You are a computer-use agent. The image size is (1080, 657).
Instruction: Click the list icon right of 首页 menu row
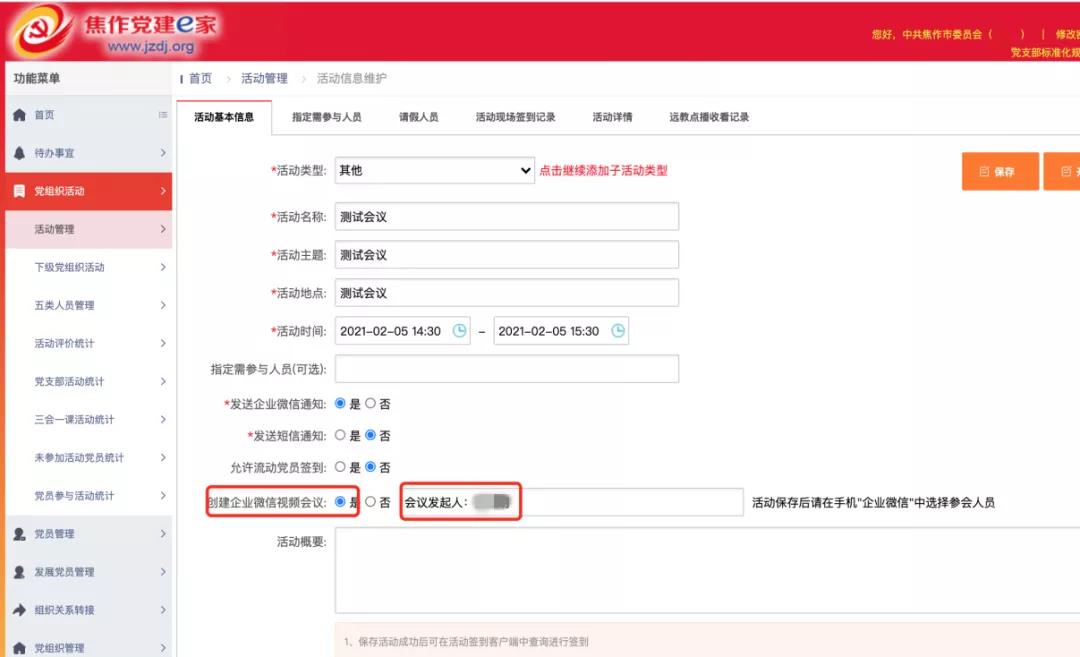click(x=163, y=115)
